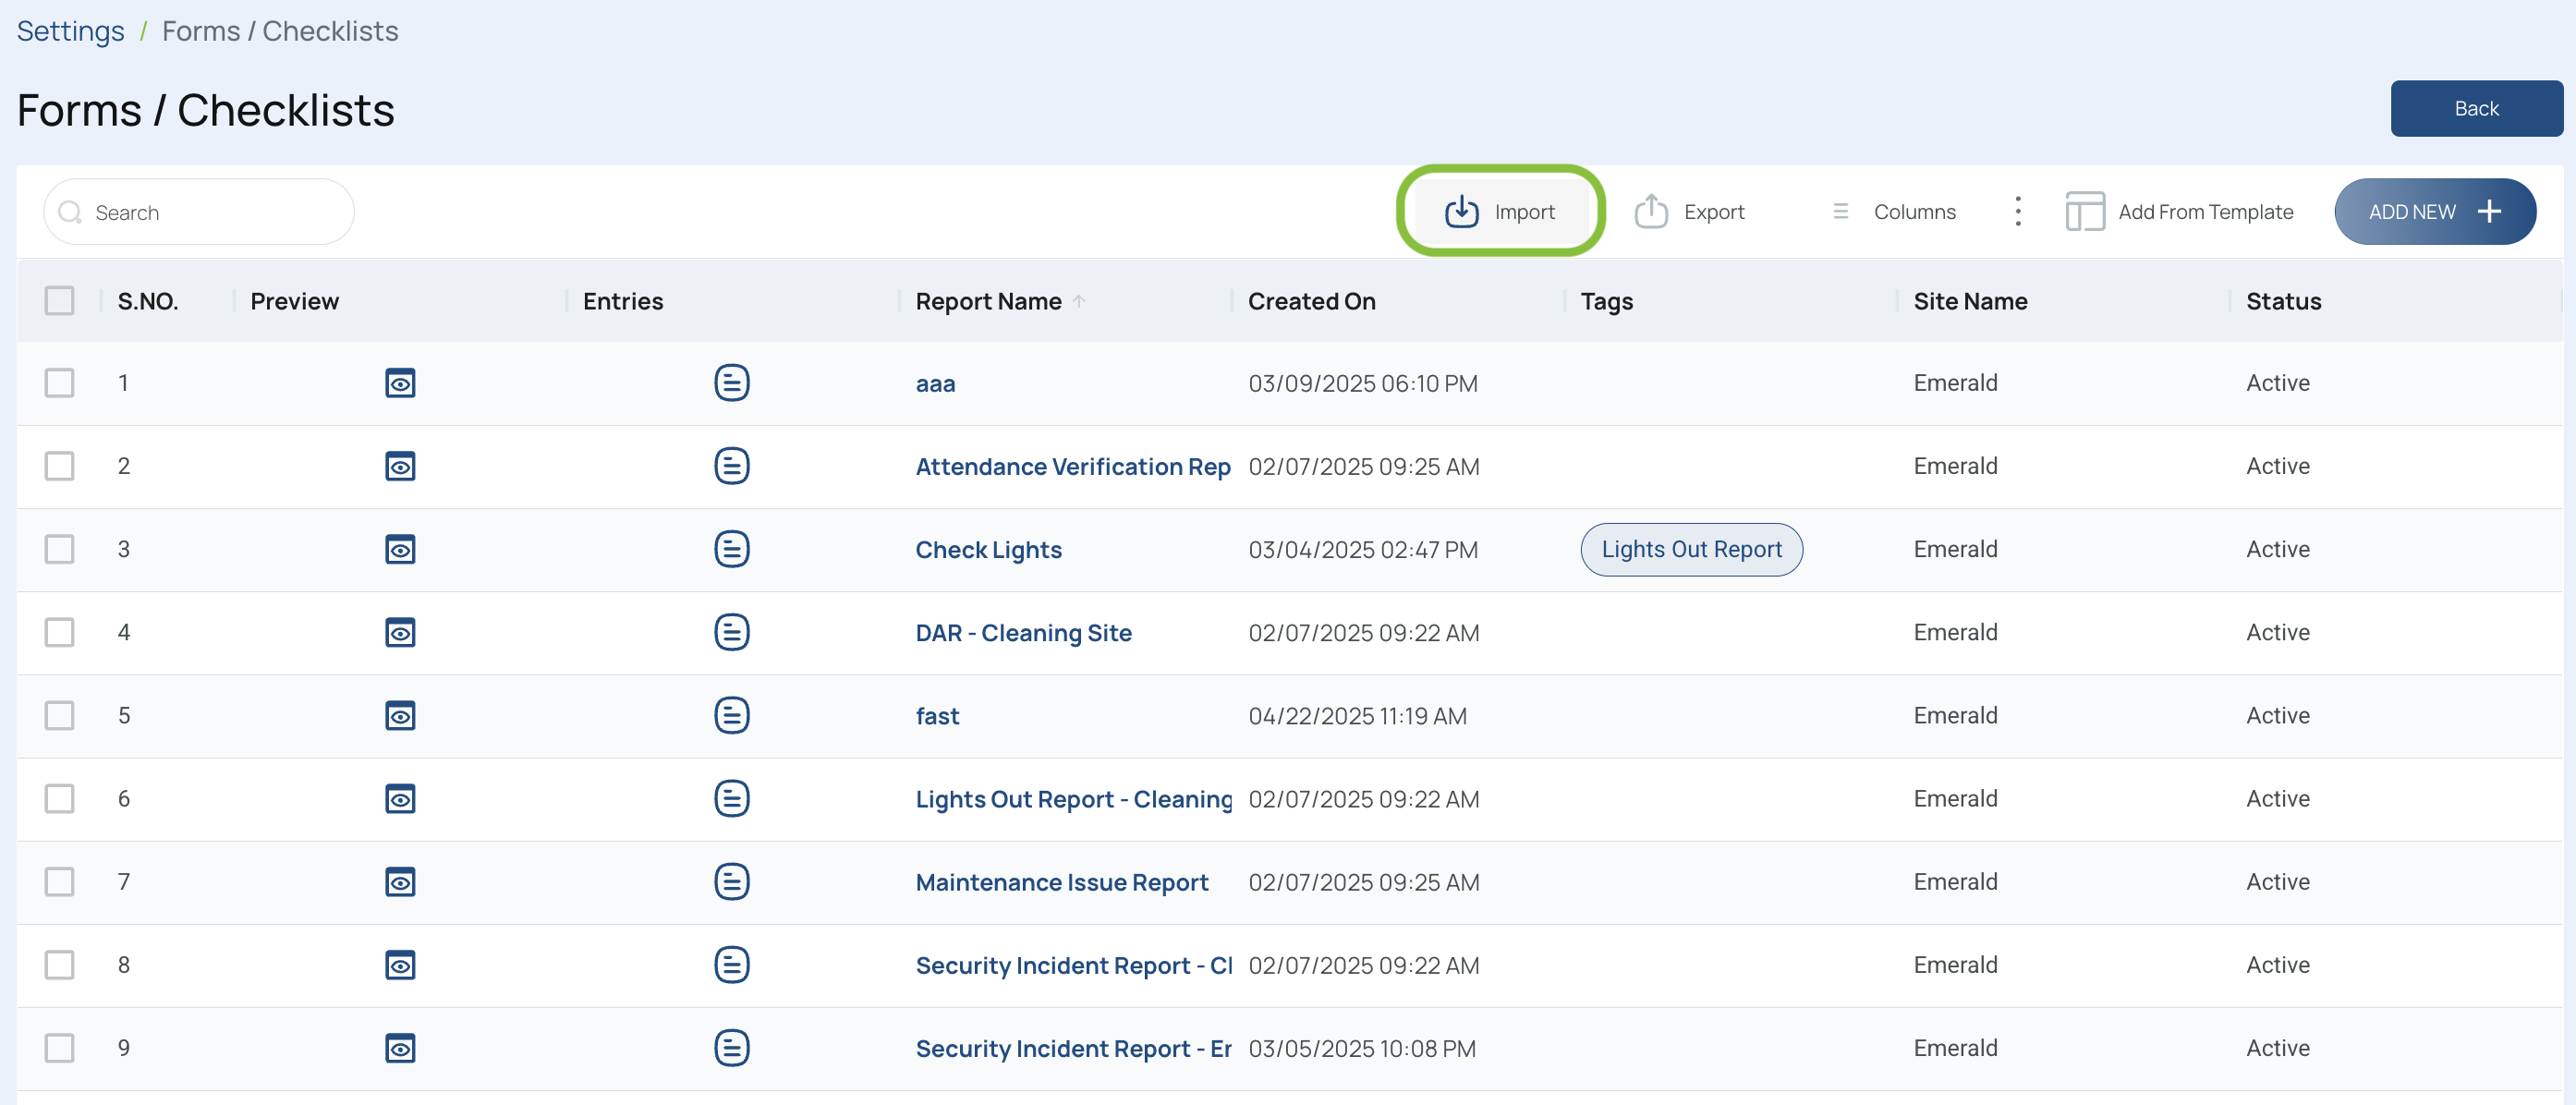This screenshot has width=2576, height=1105.
Task: Open the DAR - Cleaning Site link
Action: click(1023, 632)
